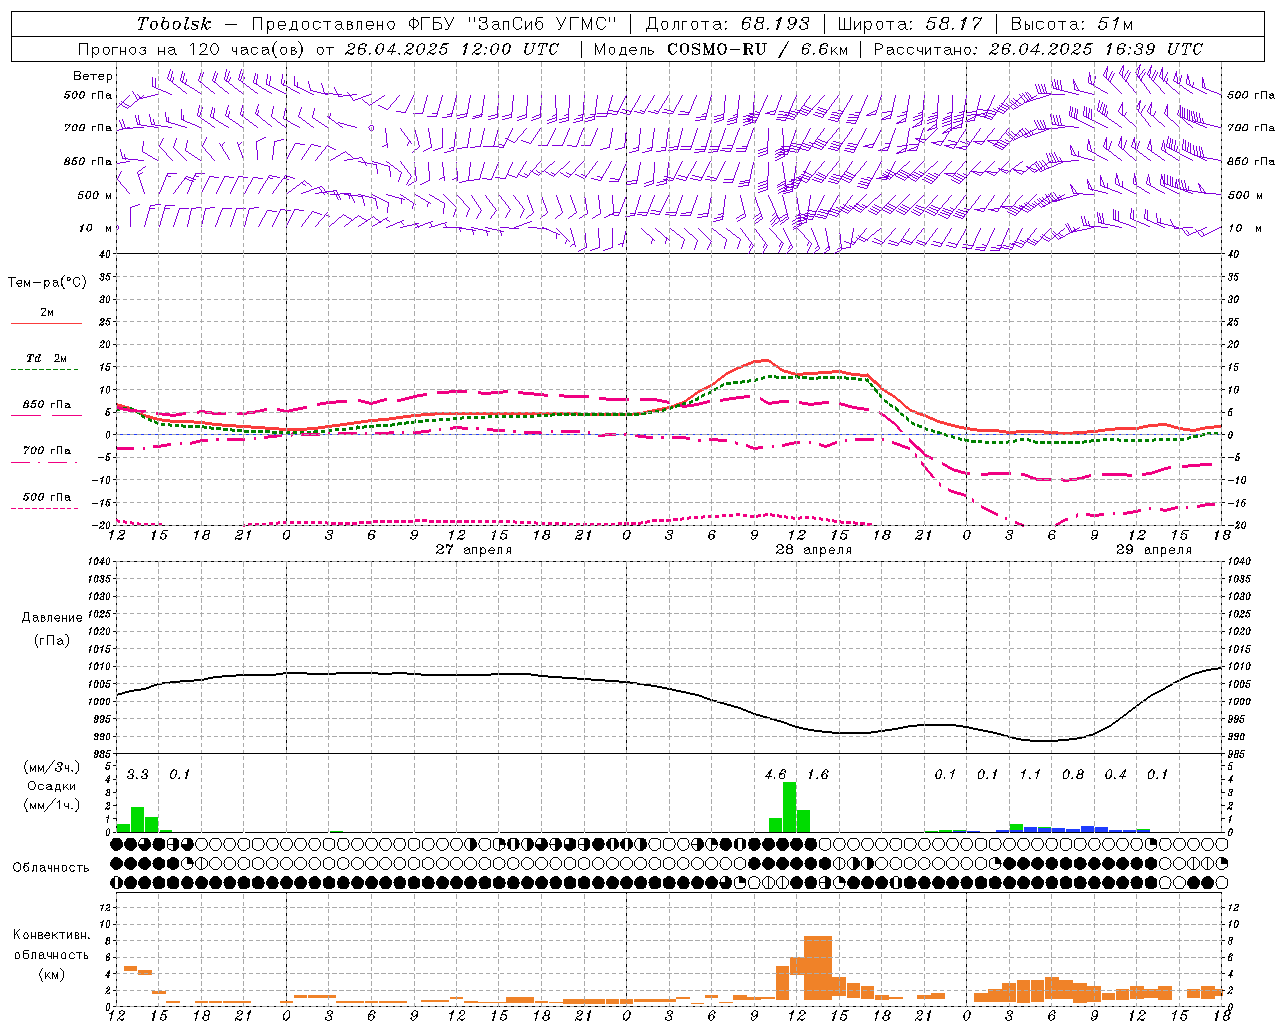Viewport: 1280px width, 1024px height.
Task: Click the 'Конвективн.' convective cloud label
Action: tap(52, 935)
